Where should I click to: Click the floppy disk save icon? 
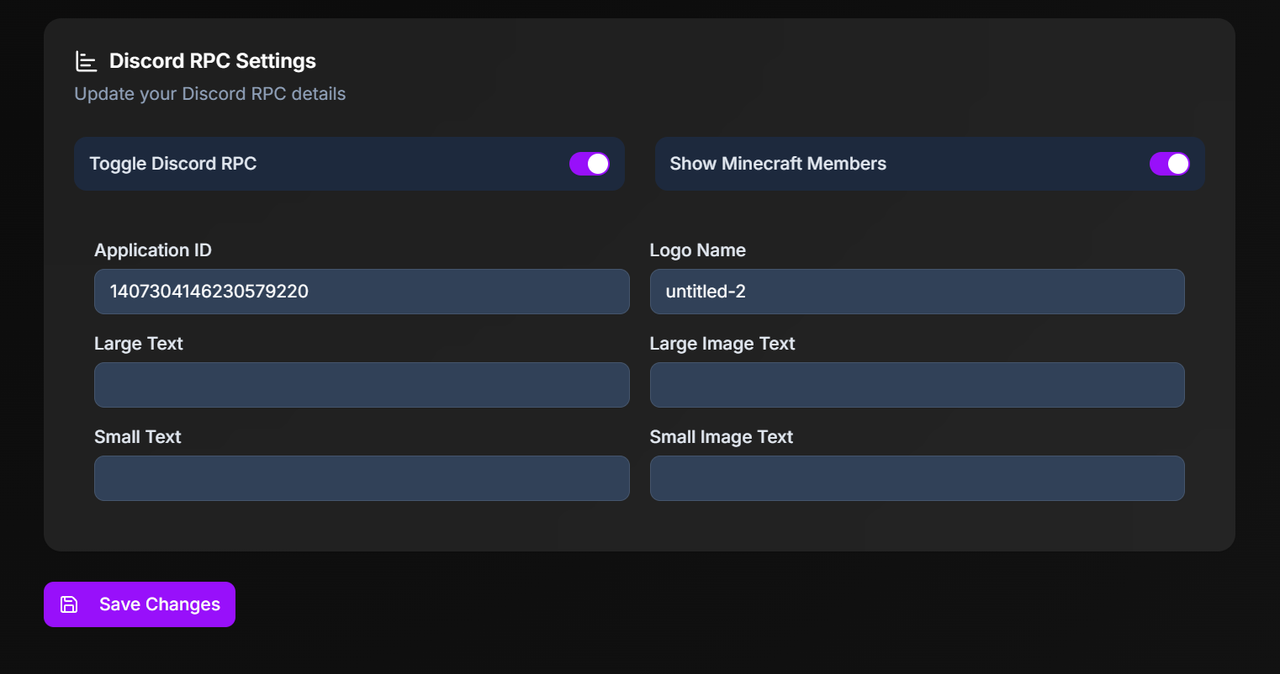[x=69, y=604]
